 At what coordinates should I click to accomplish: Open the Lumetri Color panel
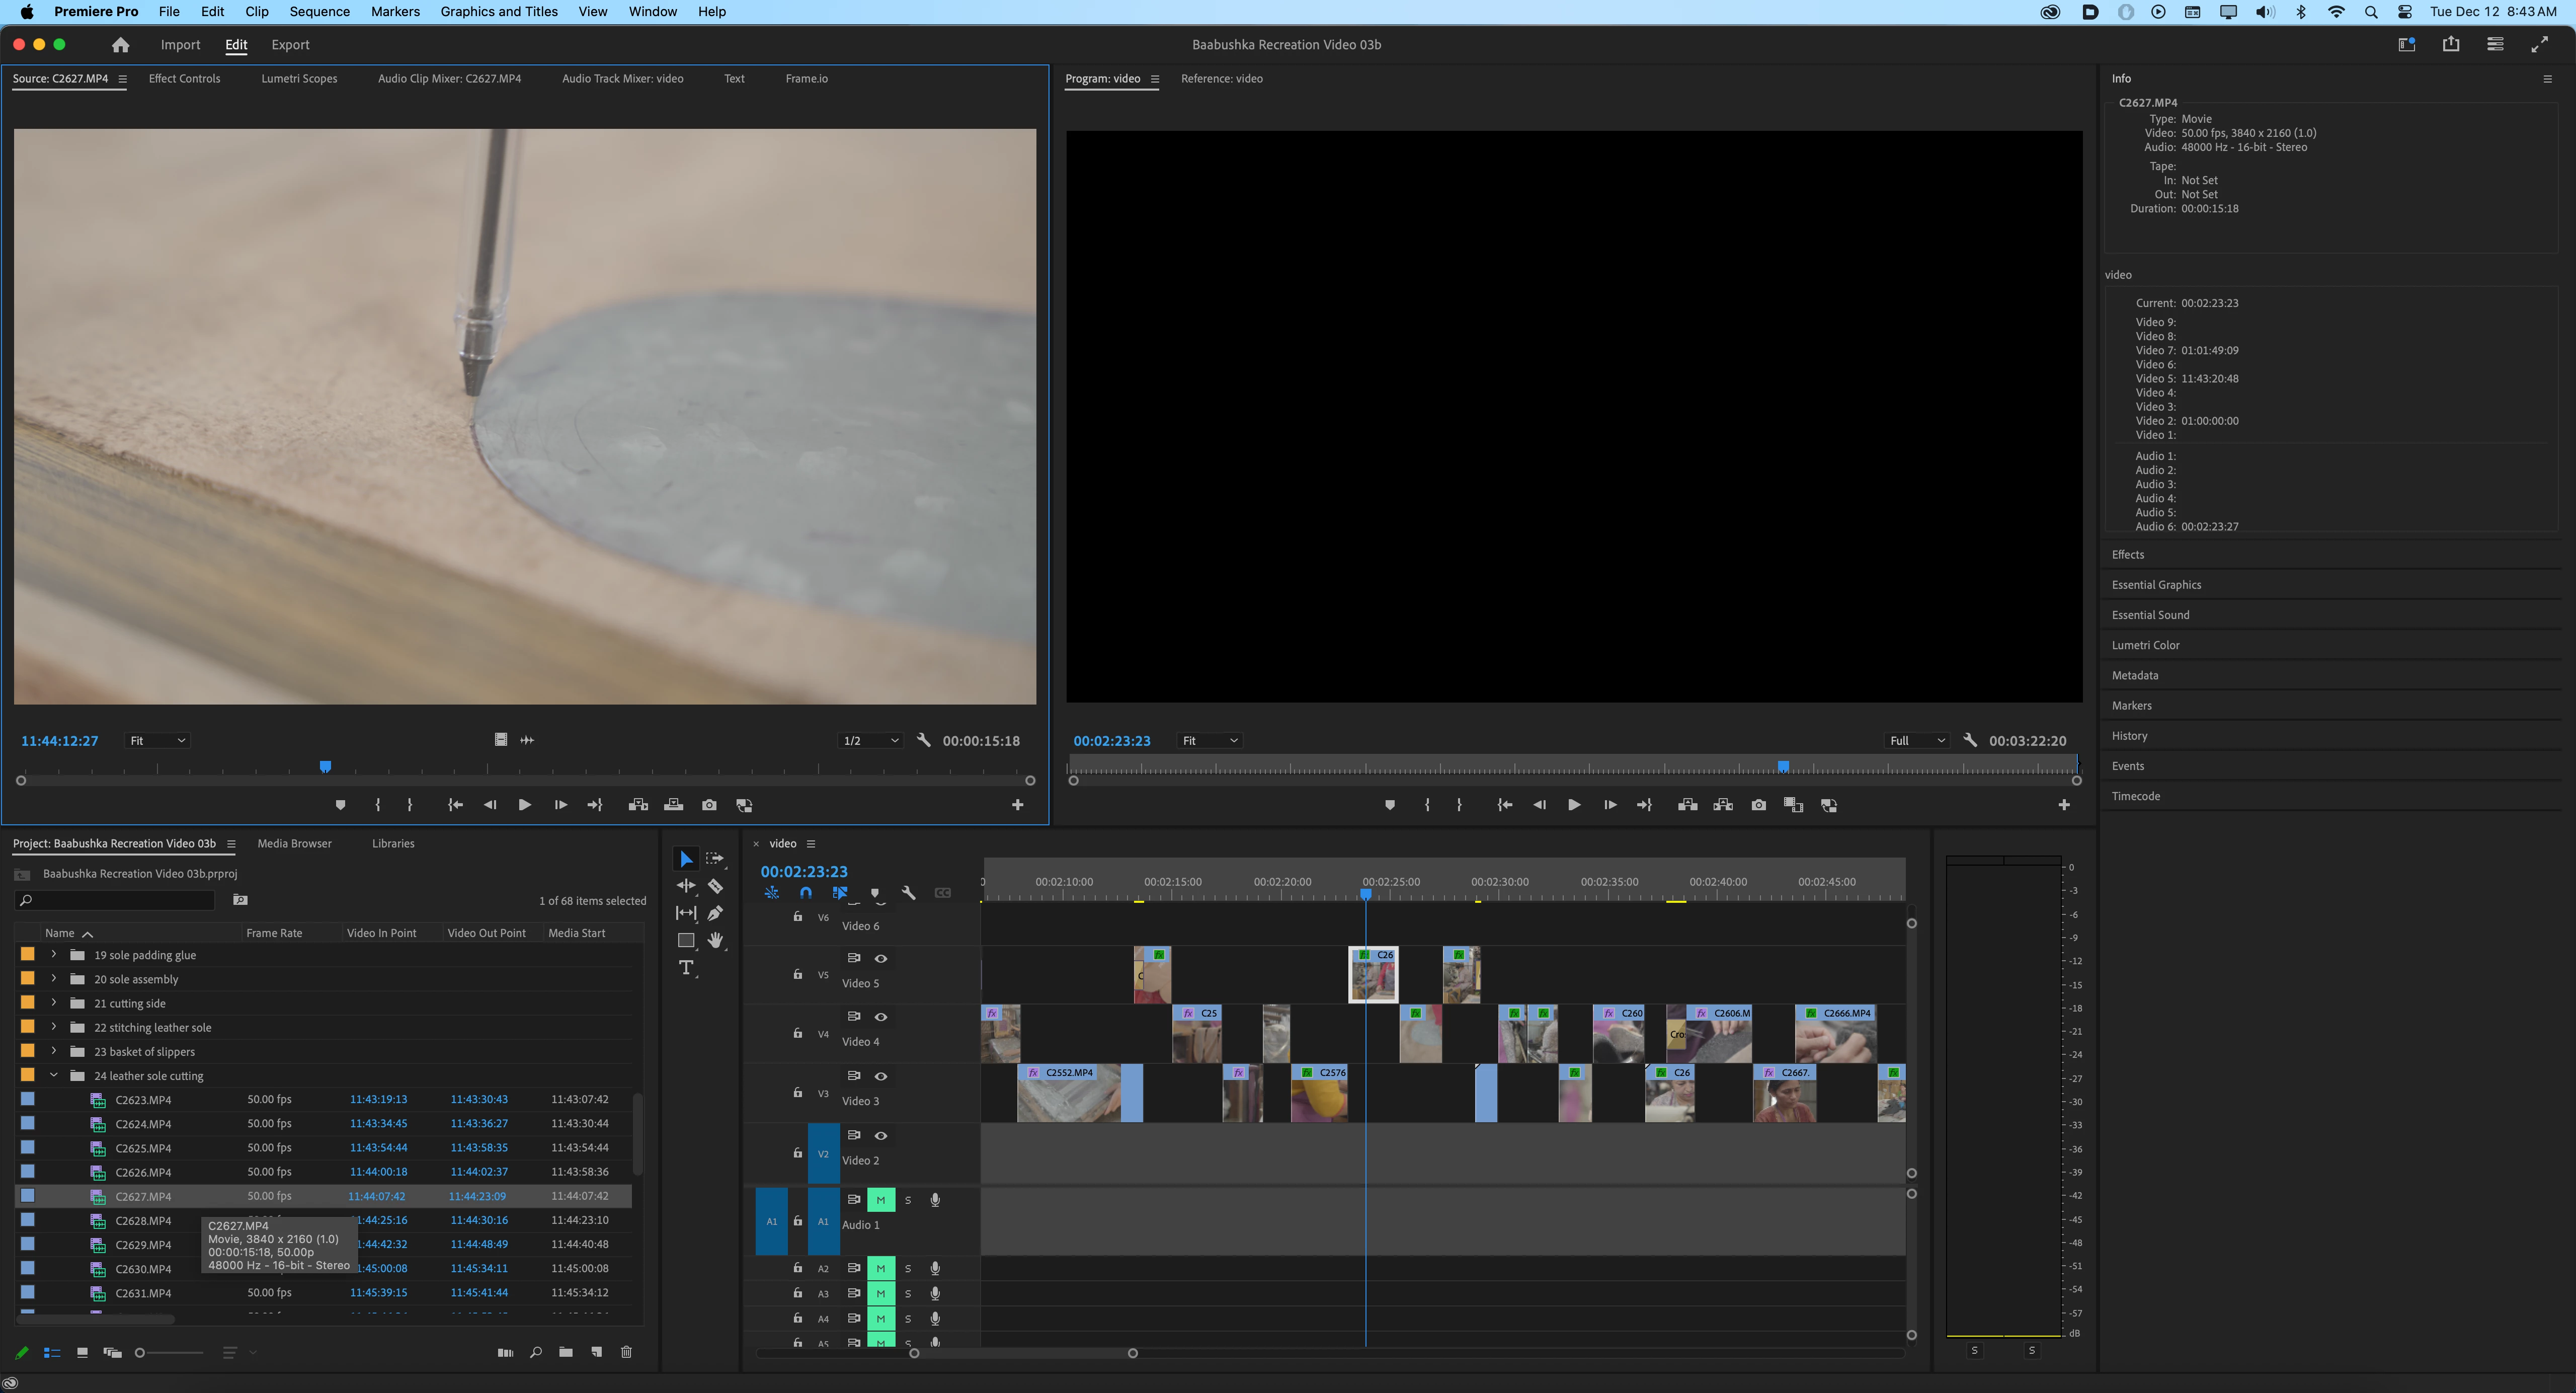click(2145, 645)
